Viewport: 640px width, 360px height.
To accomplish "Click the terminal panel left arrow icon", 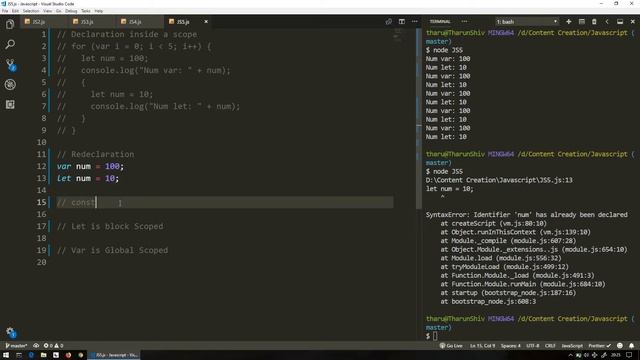I will (x=607, y=22).
